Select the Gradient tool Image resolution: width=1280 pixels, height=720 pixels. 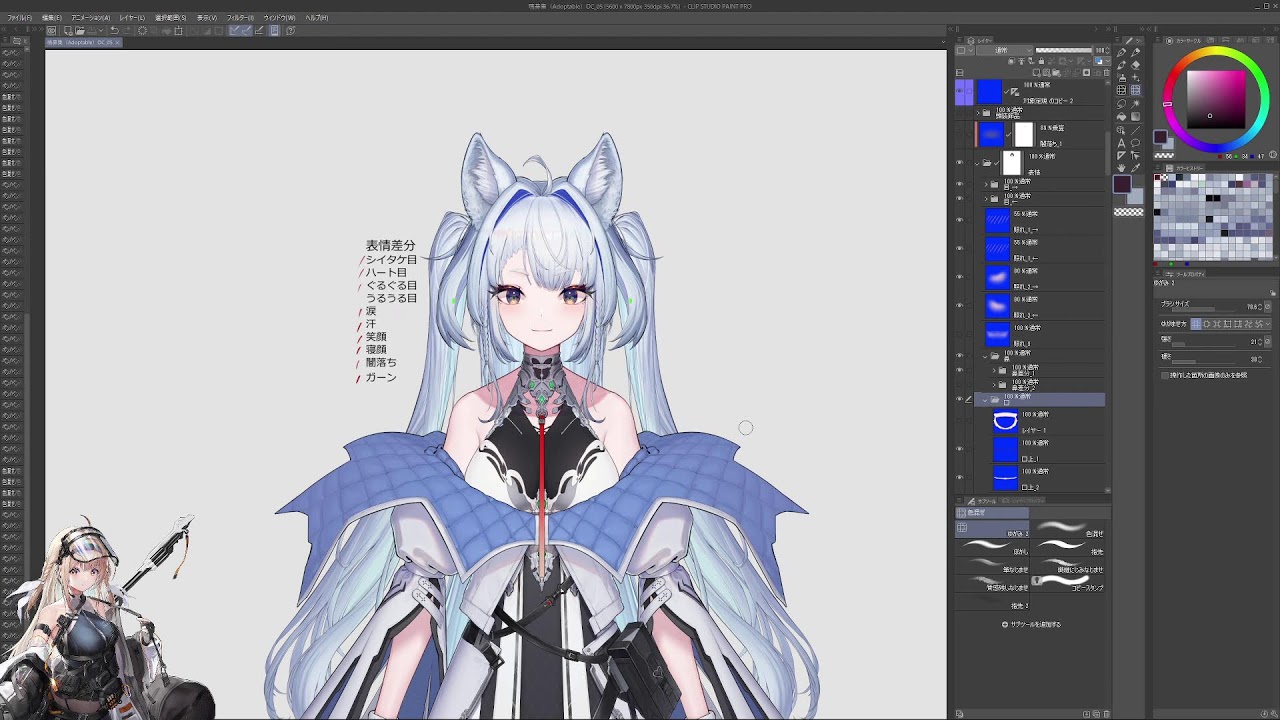1135,116
